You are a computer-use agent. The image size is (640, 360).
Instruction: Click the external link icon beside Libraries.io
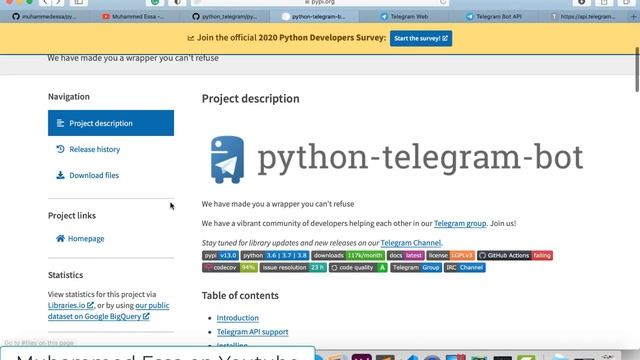[90, 305]
